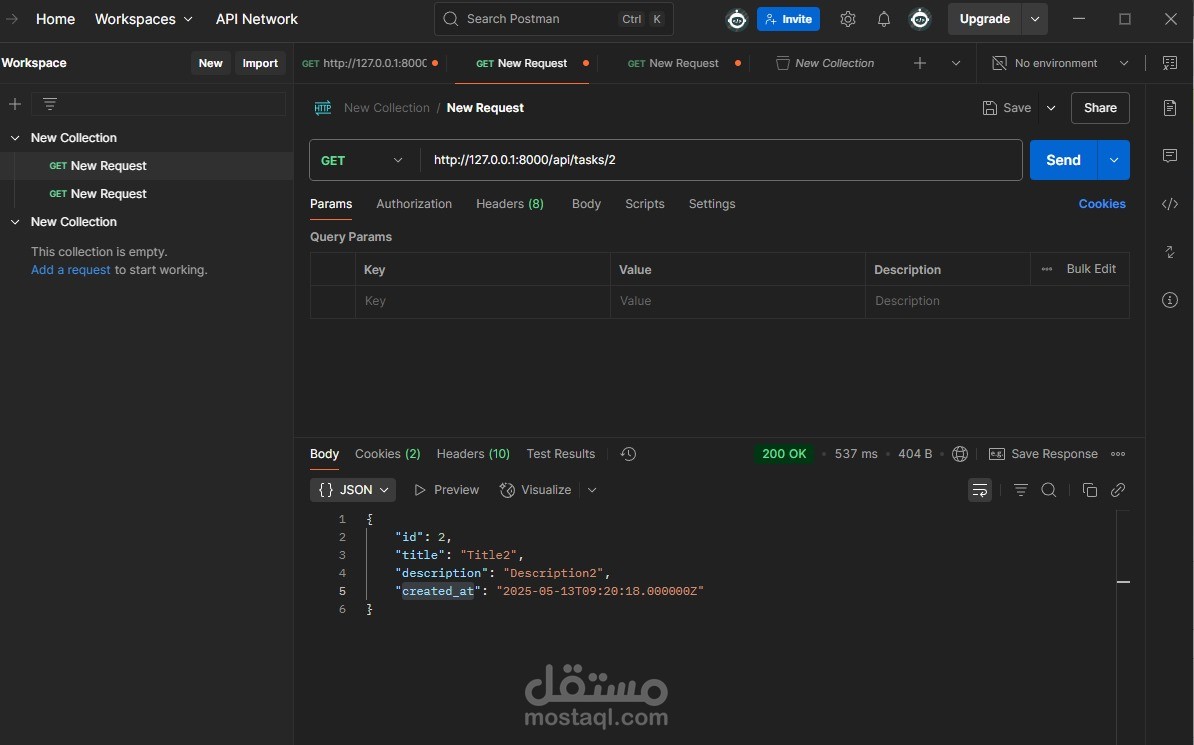Screen dimensions: 1194x745
Task: Open the Visualize dropdown chevron
Action: 592,490
